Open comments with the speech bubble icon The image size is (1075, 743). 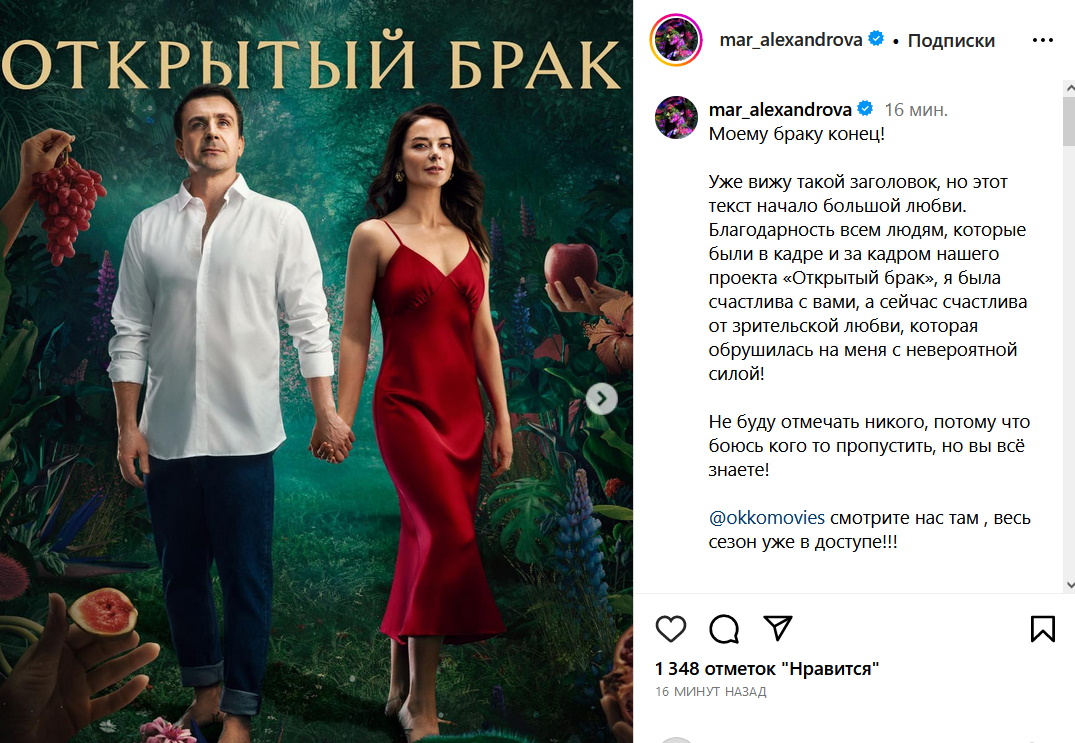[724, 629]
